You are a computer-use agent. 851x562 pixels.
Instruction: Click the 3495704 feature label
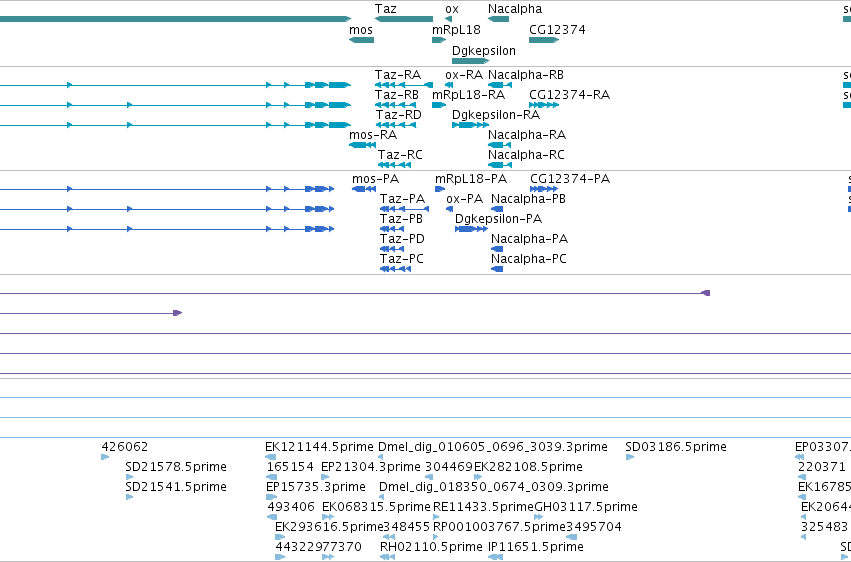(x=594, y=527)
